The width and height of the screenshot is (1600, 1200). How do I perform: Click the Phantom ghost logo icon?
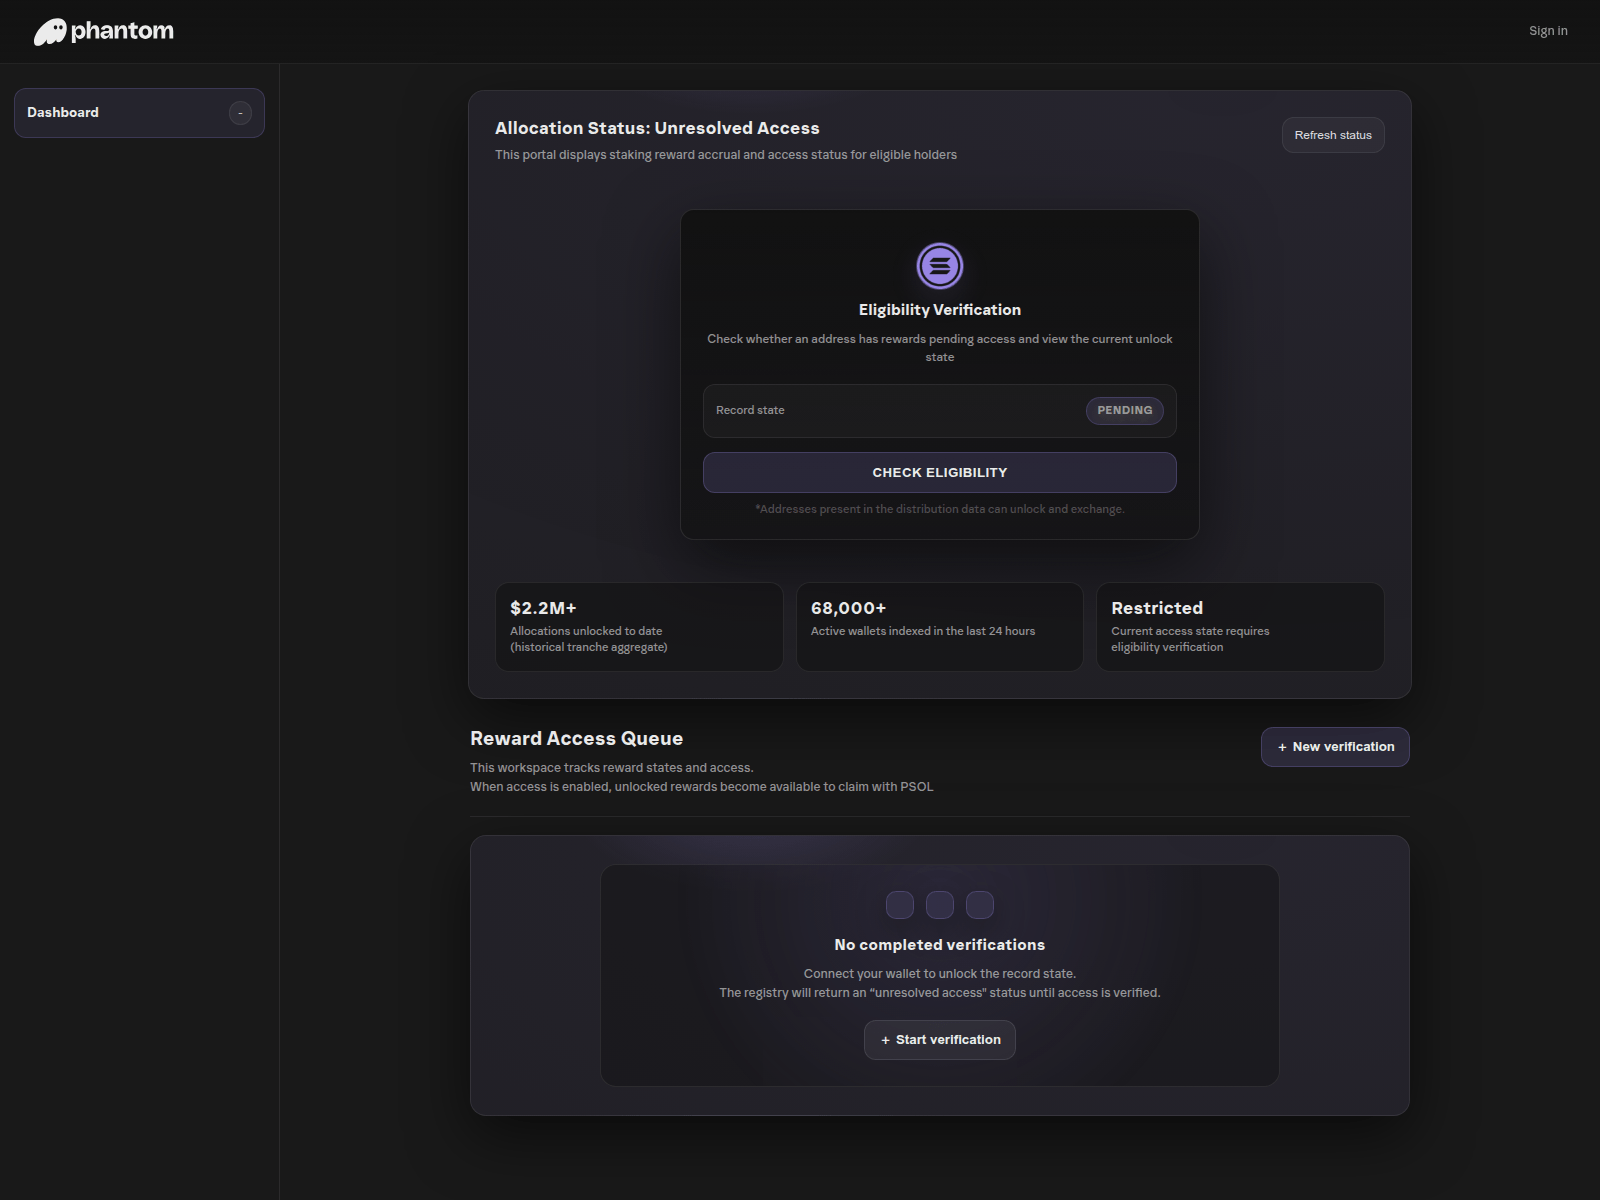(50, 32)
